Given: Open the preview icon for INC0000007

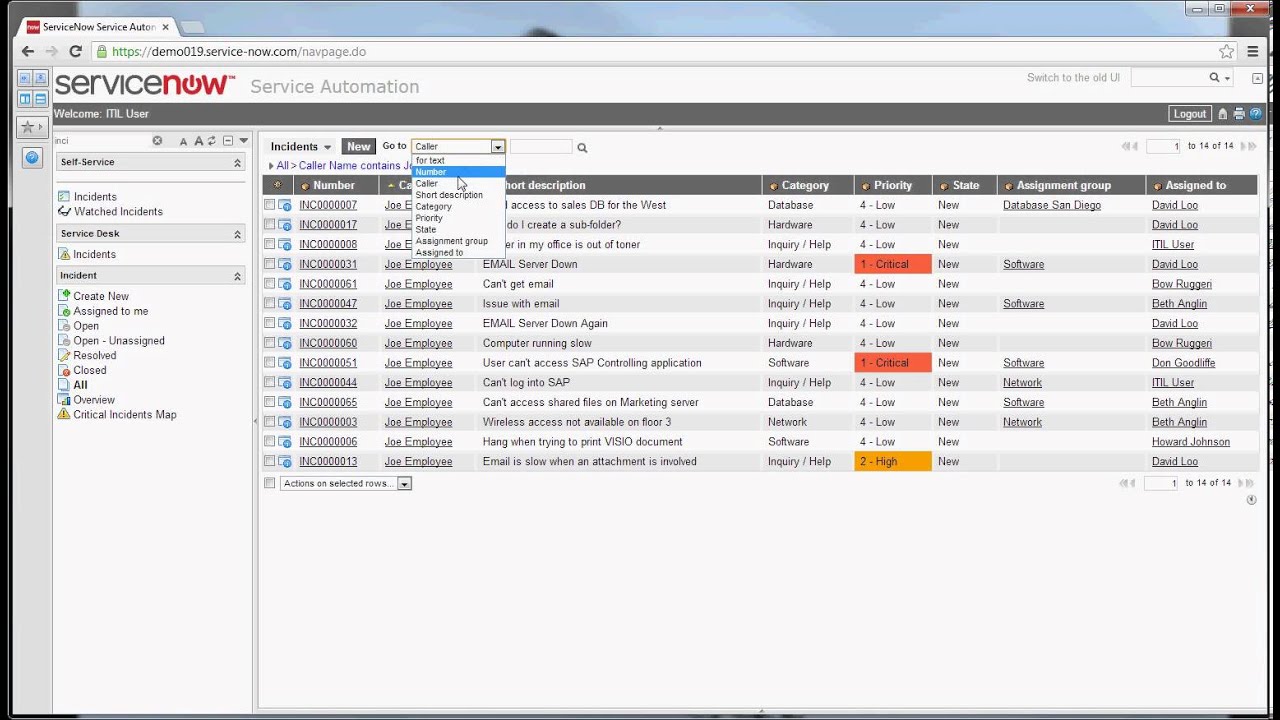Looking at the screenshot, I should (285, 206).
